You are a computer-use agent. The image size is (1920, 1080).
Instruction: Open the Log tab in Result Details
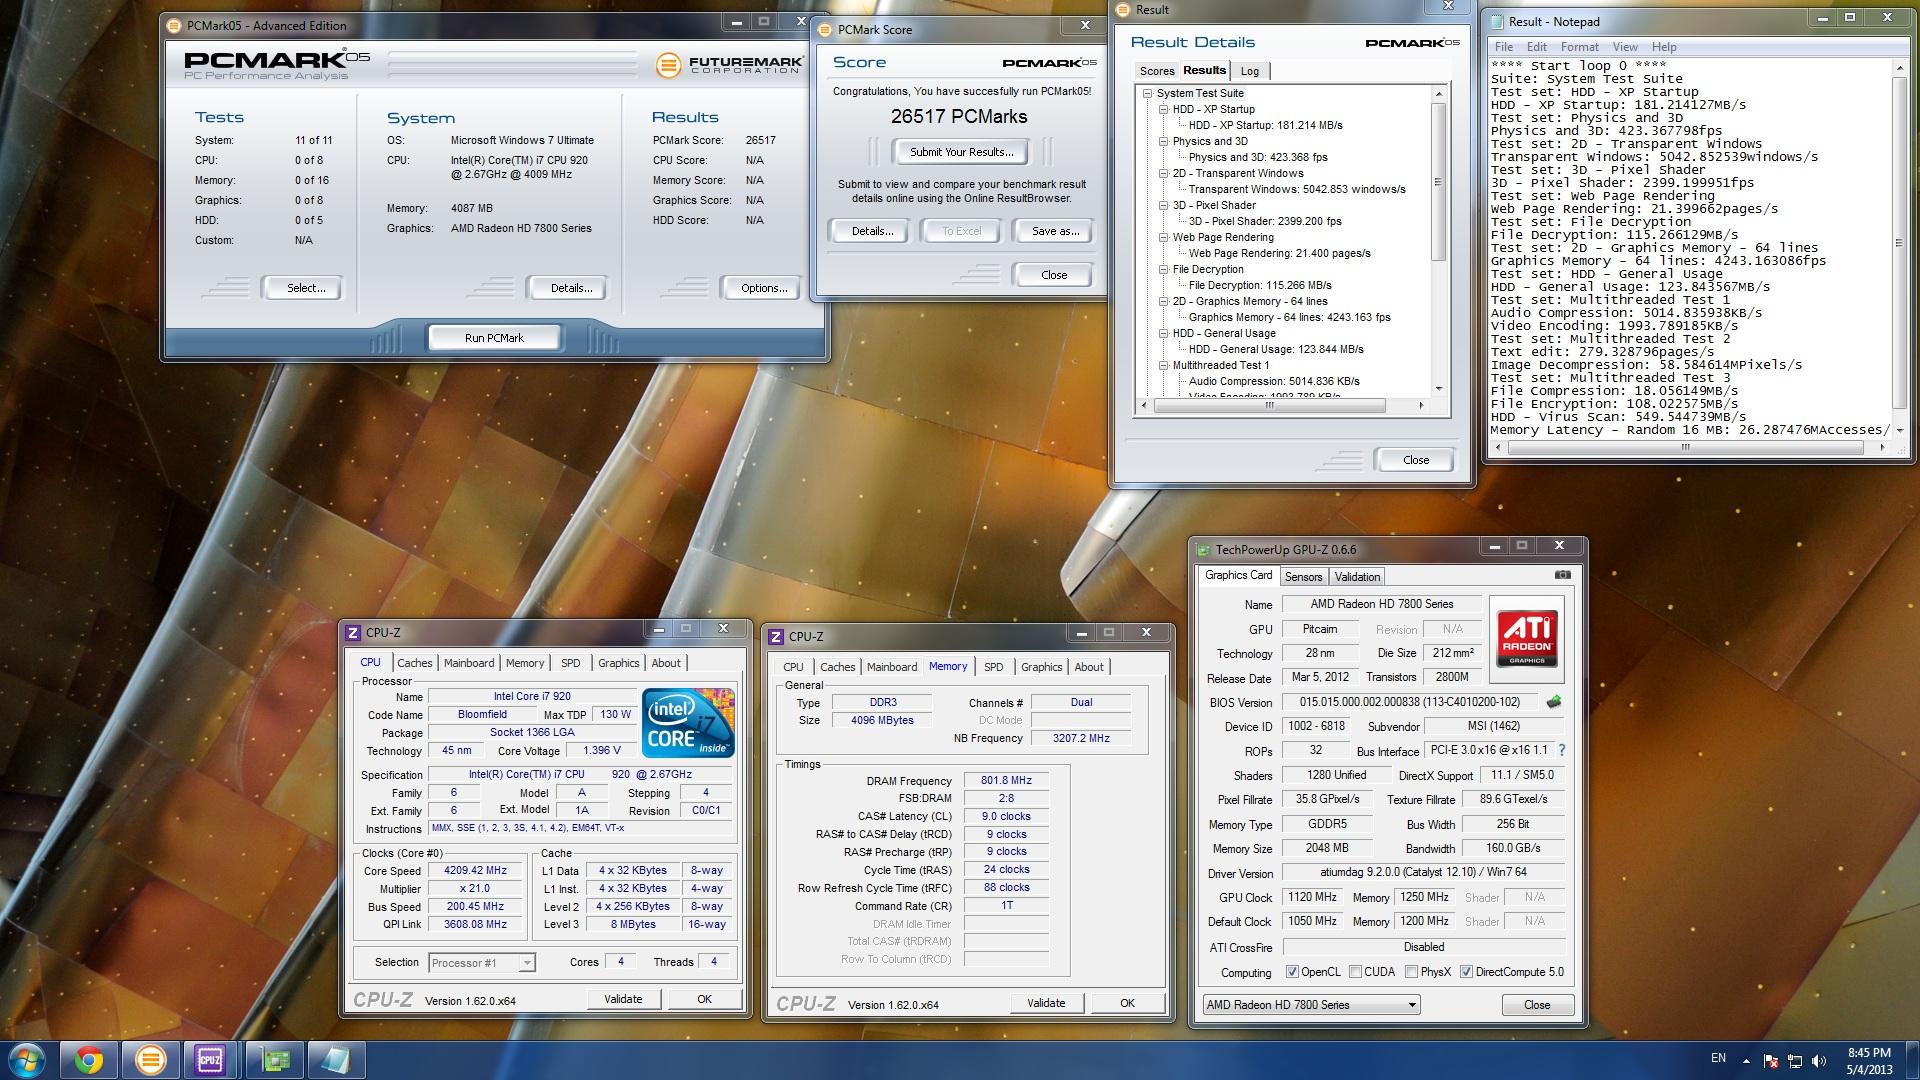(1250, 71)
